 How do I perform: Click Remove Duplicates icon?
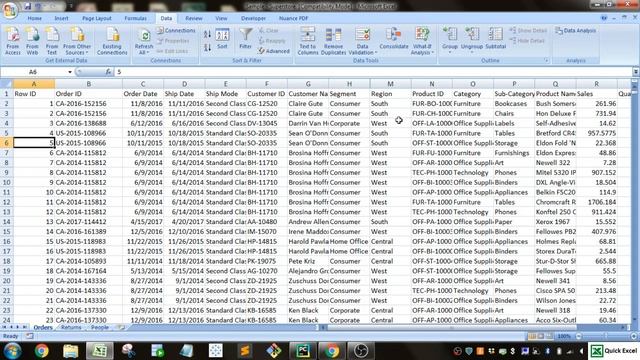point(333,41)
